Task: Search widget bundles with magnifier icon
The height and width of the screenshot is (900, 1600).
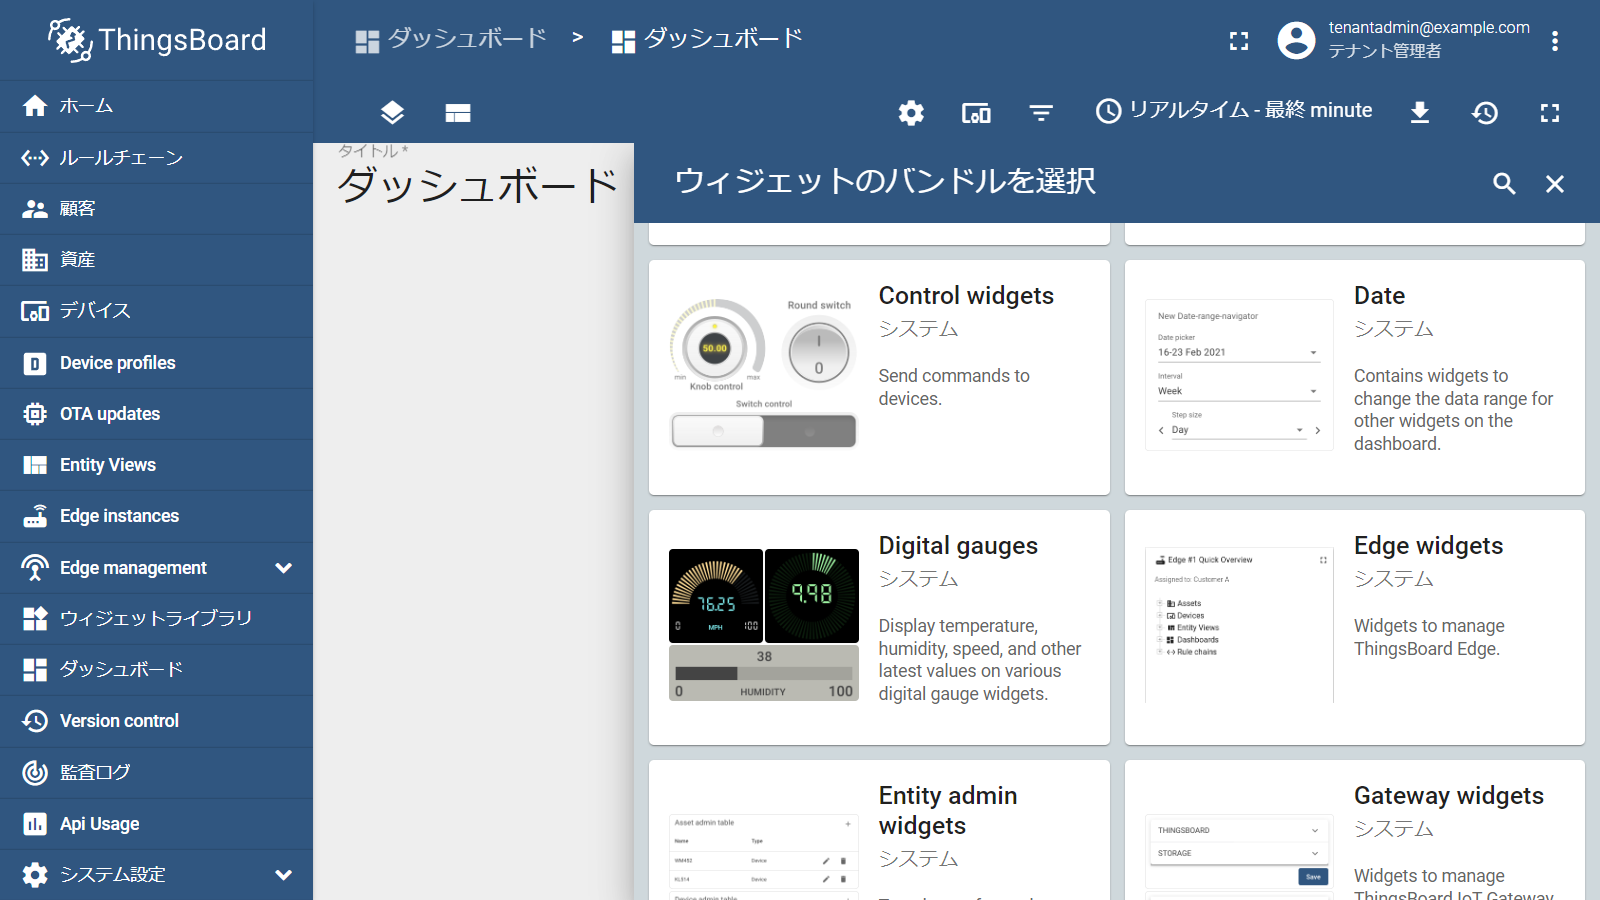Action: click(1504, 184)
